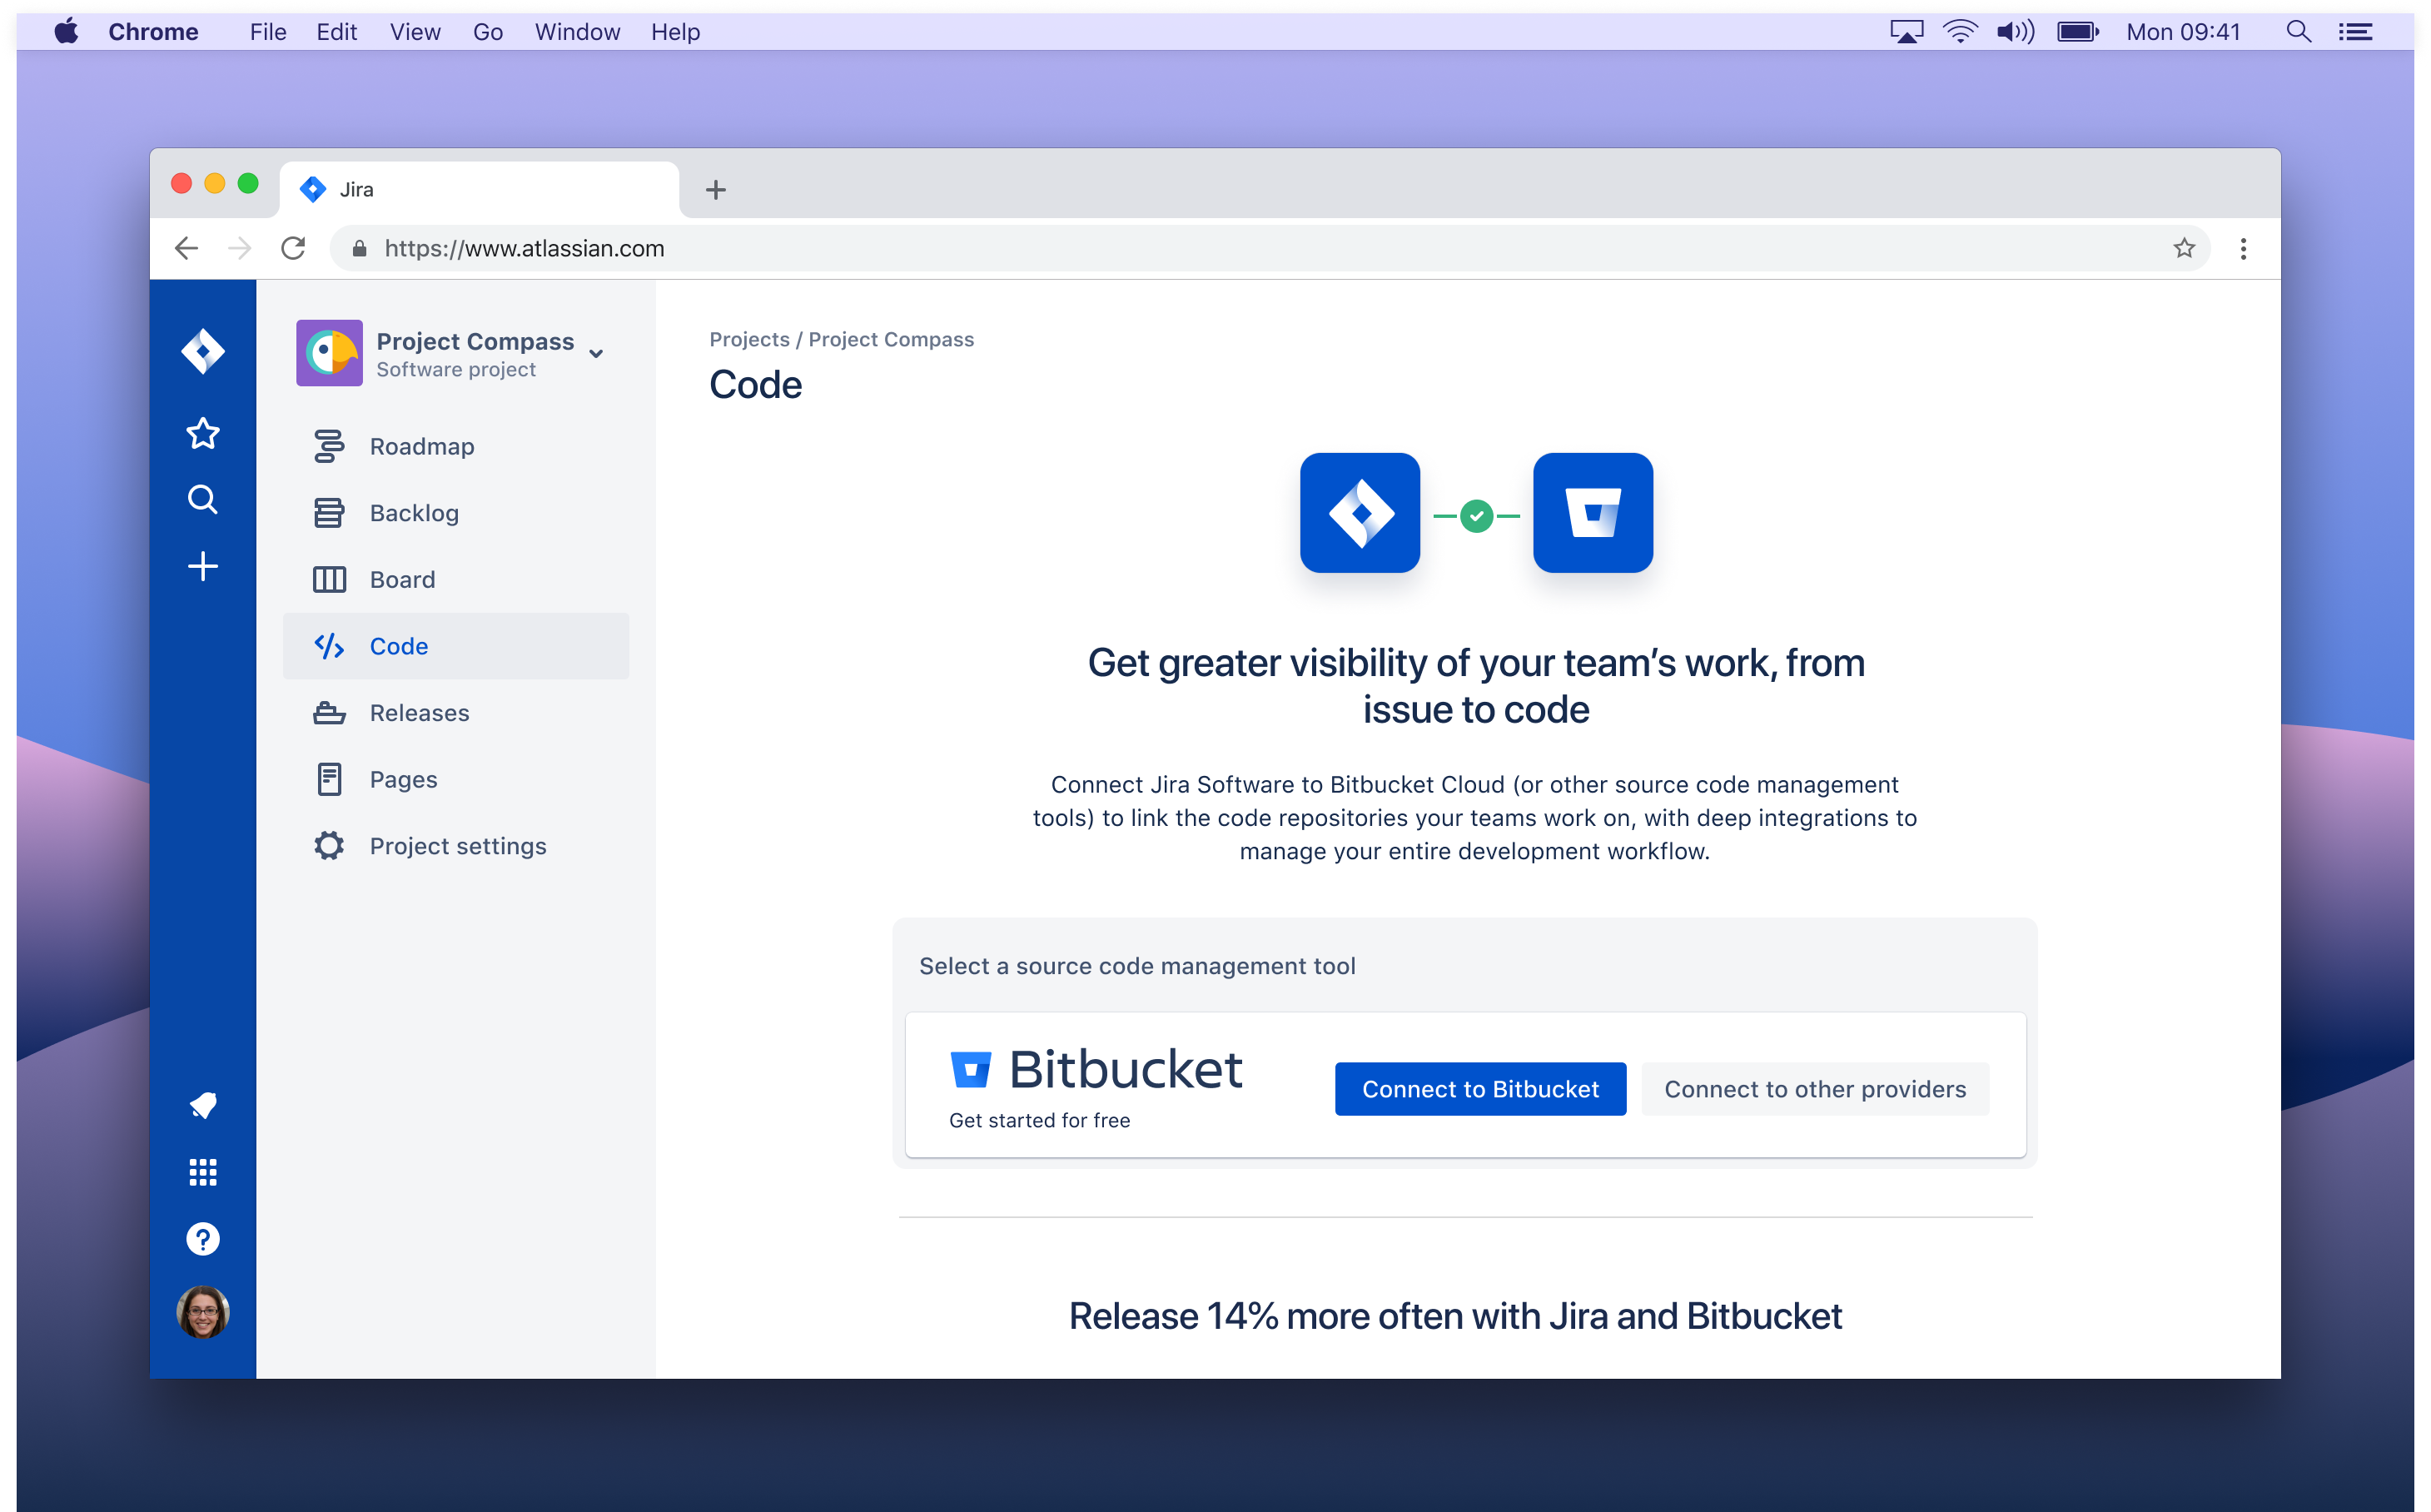Open the Edit menu
Screen dimensions: 2431x1512
337,32
